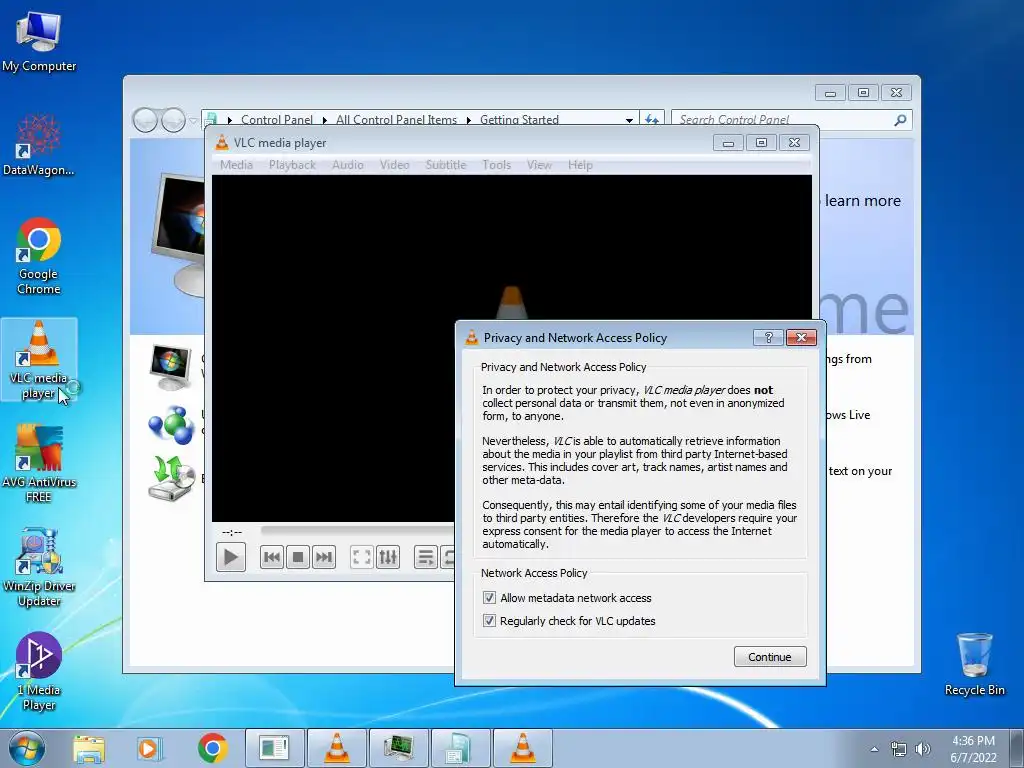Viewport: 1024px width, 768px height.
Task: Open the VLC Tools menu
Action: click(x=496, y=165)
